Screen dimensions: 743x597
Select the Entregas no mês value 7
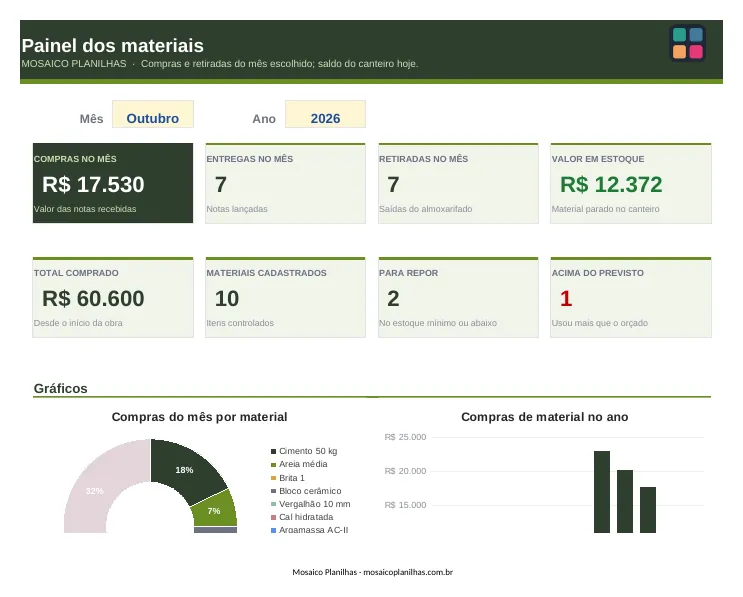[x=221, y=184]
